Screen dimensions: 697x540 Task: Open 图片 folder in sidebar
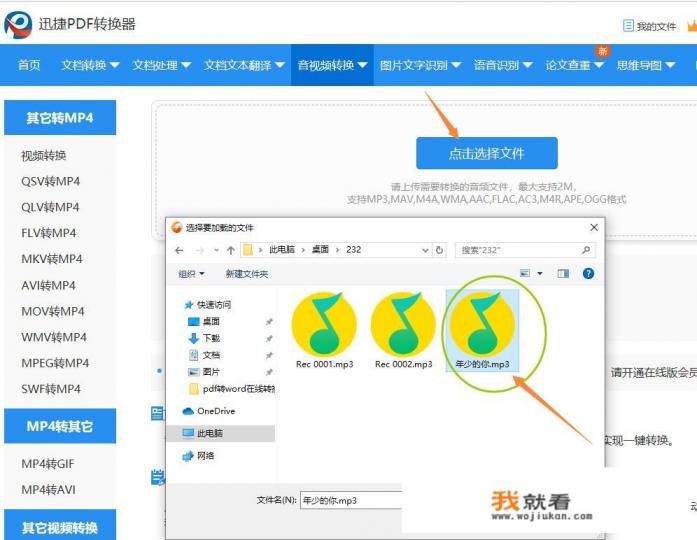tap(204, 372)
